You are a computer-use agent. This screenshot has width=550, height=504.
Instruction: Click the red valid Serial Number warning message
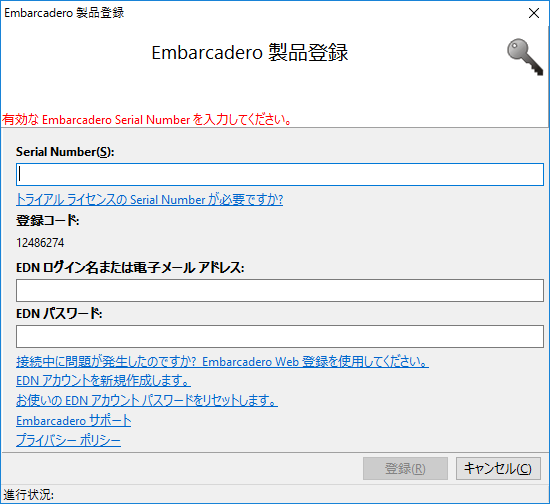click(x=147, y=120)
